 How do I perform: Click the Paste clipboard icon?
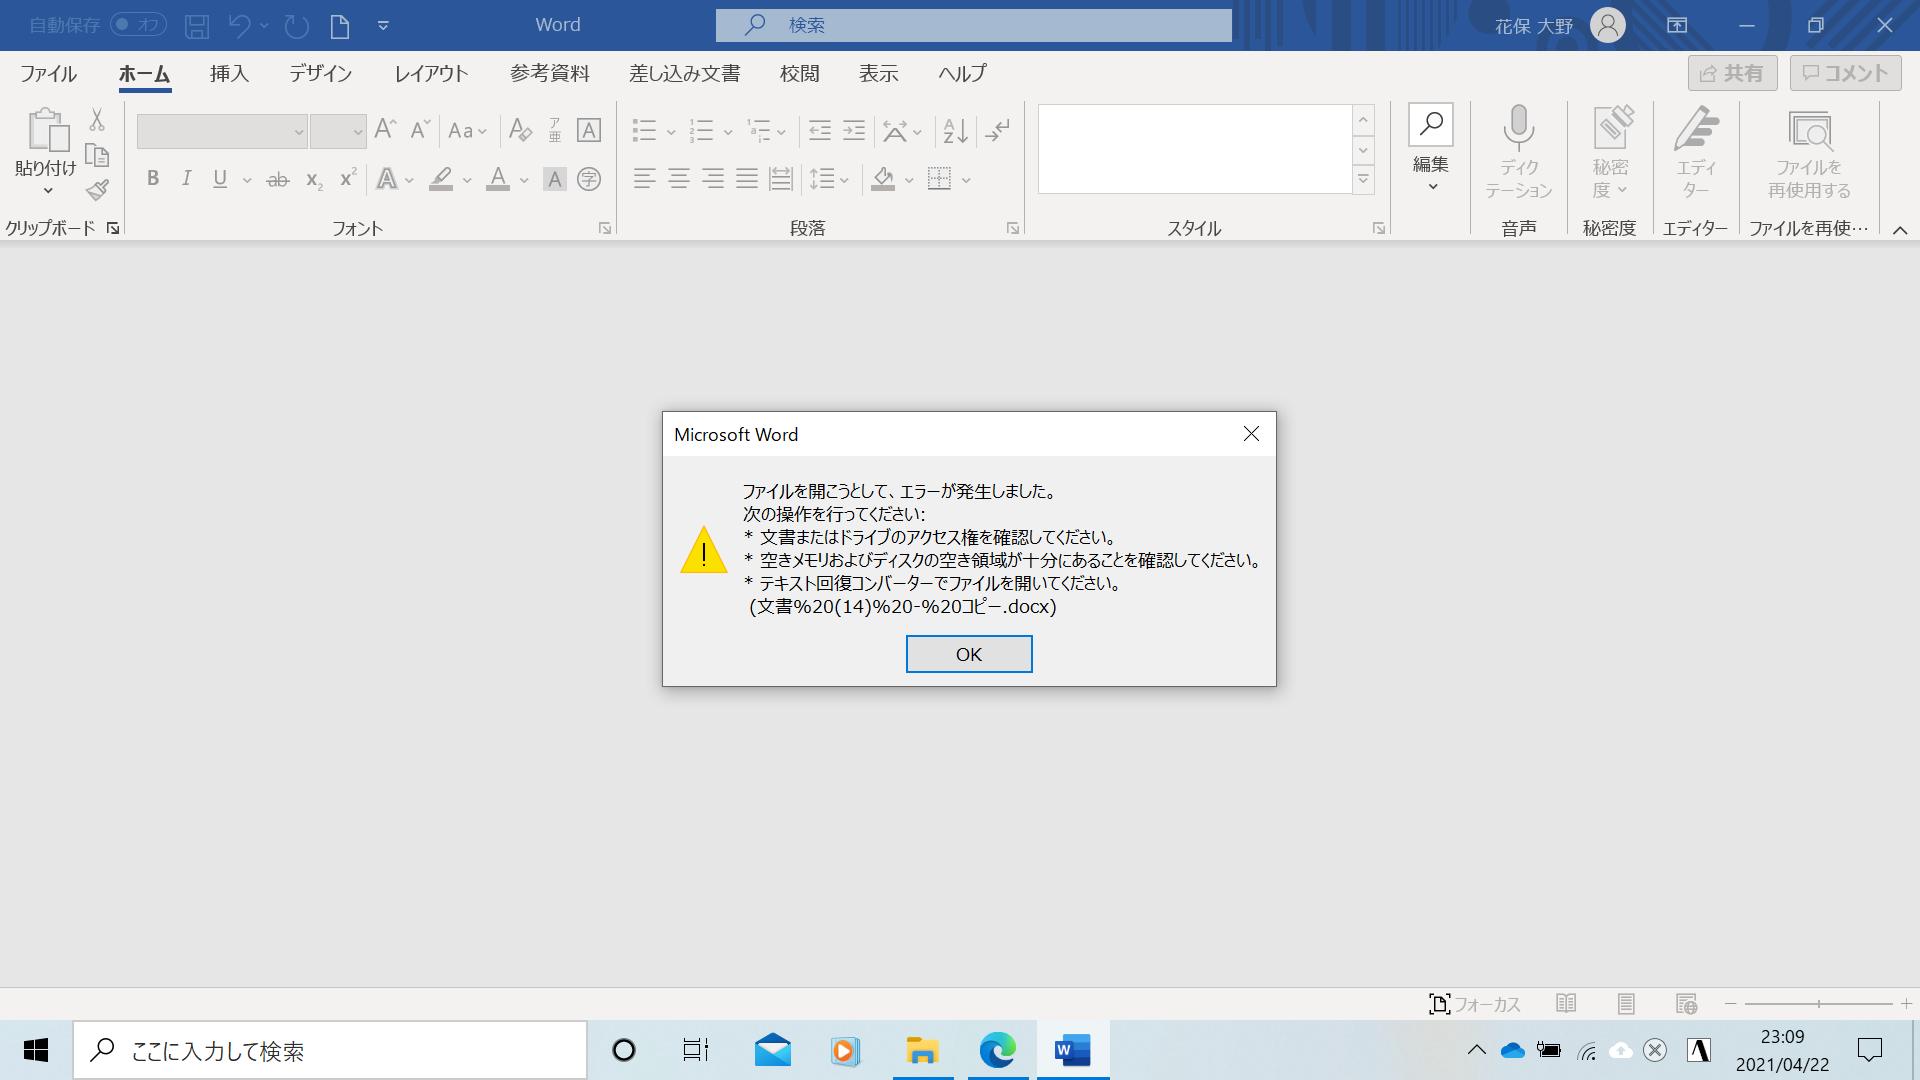point(47,130)
